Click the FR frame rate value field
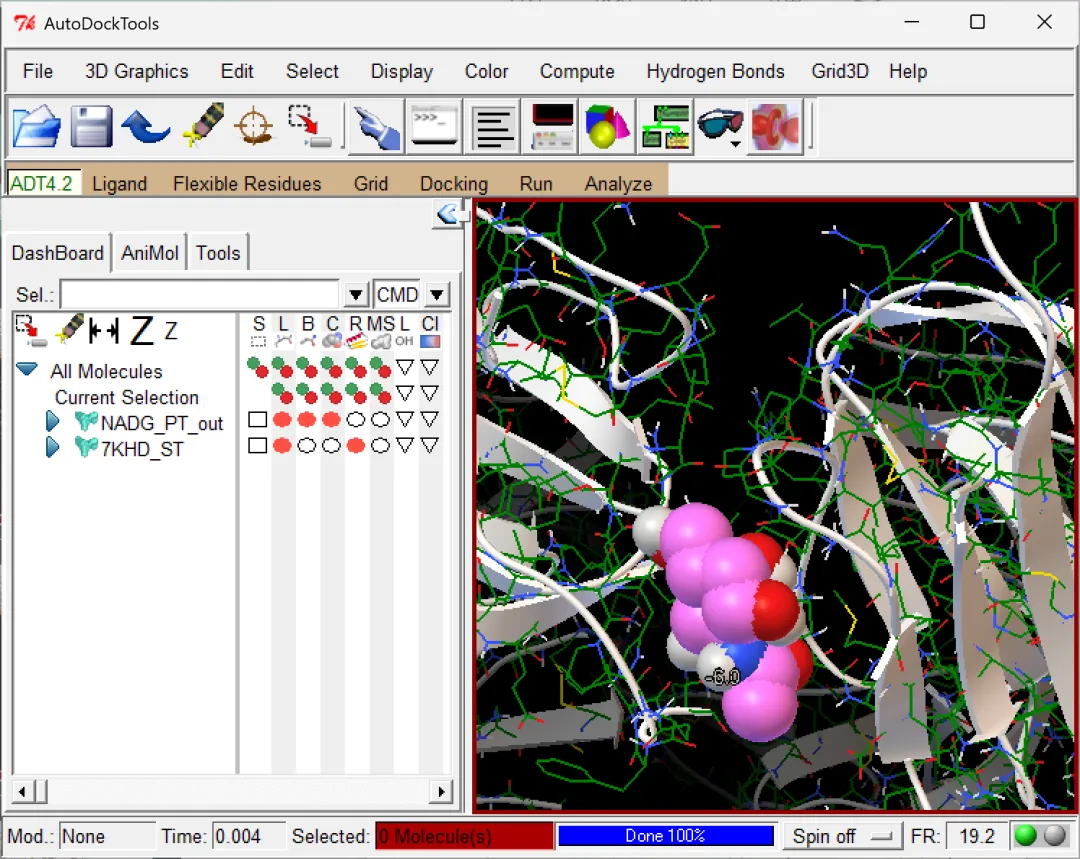The height and width of the screenshot is (859, 1080). coord(977,836)
